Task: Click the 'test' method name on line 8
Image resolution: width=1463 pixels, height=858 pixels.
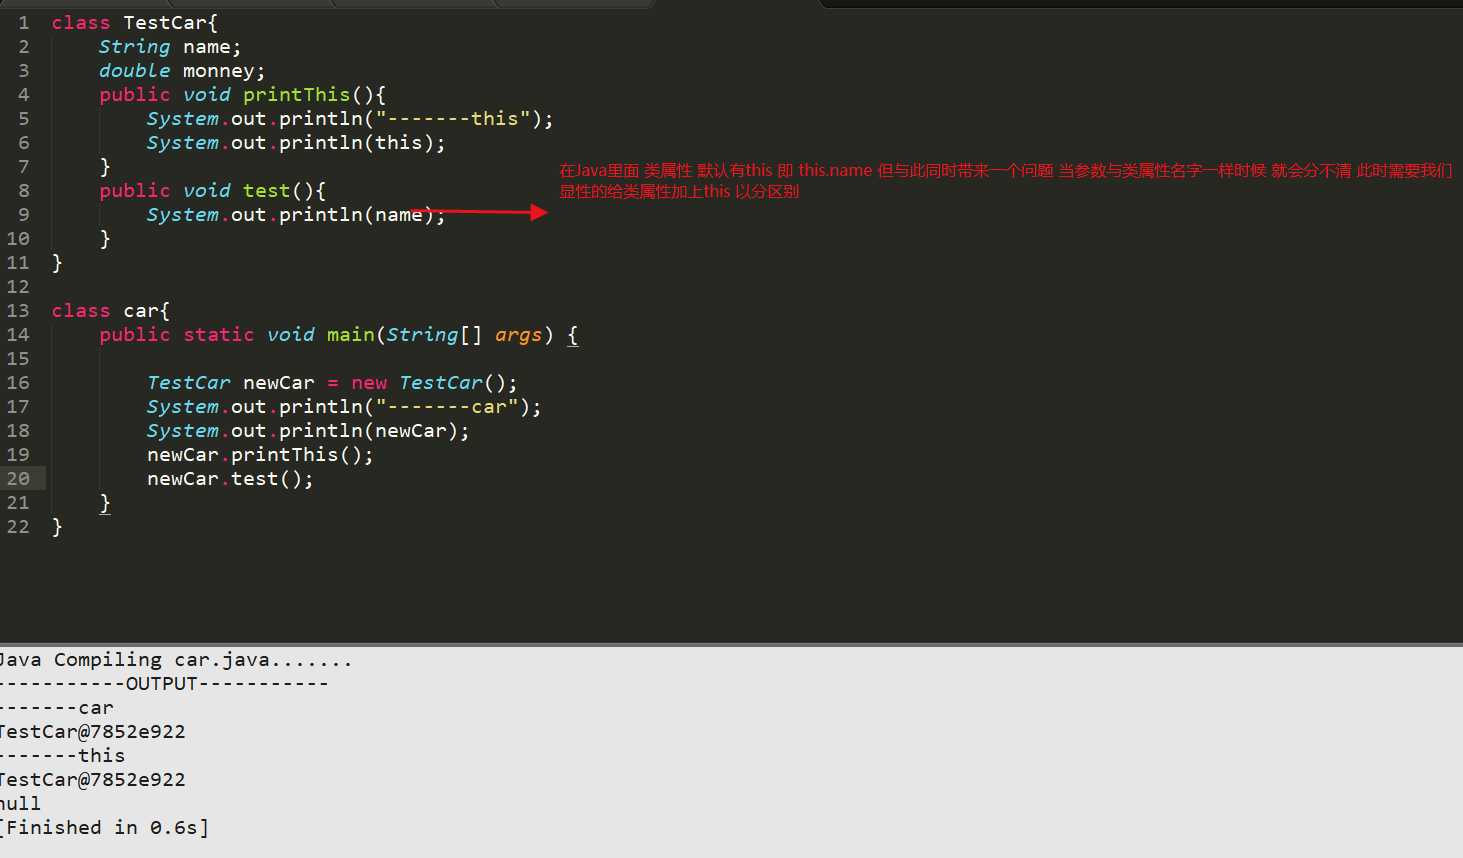Action: click(x=267, y=191)
